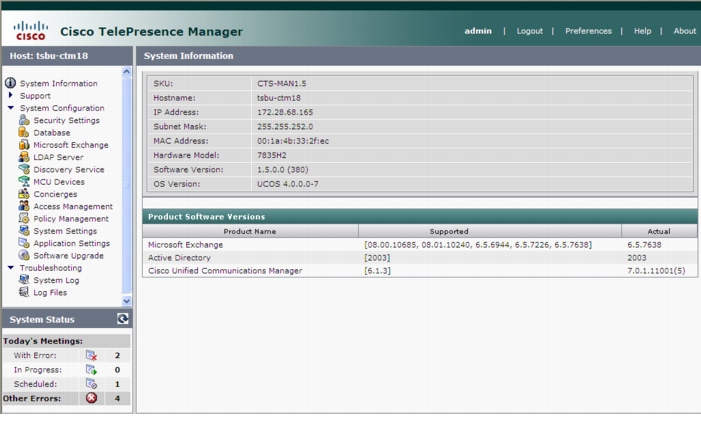
Task: Click the Microsoft Exchange icon
Action: click(24, 144)
